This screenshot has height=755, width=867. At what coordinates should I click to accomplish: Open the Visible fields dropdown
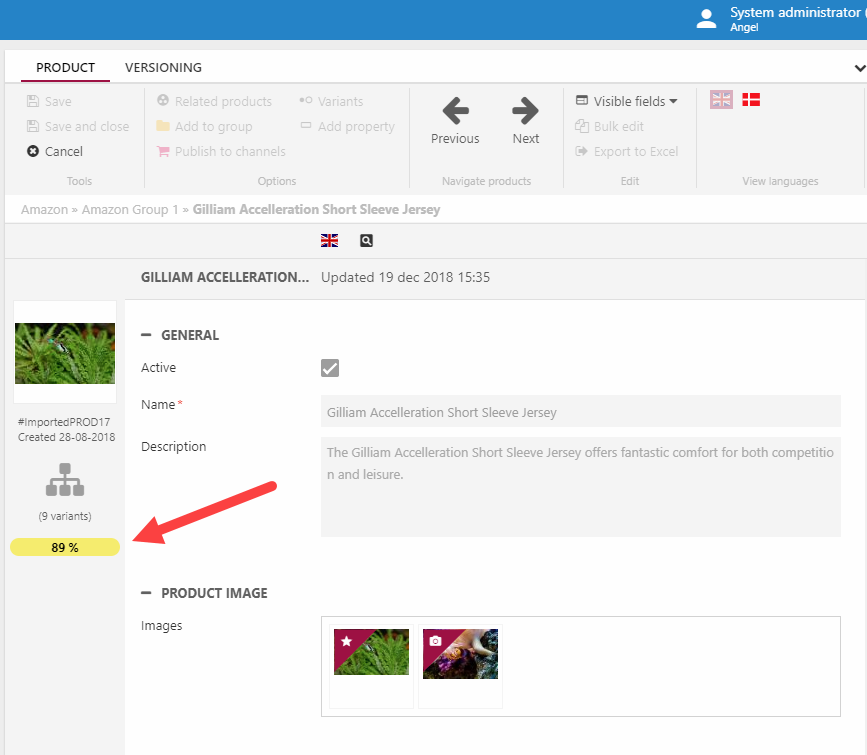627,101
